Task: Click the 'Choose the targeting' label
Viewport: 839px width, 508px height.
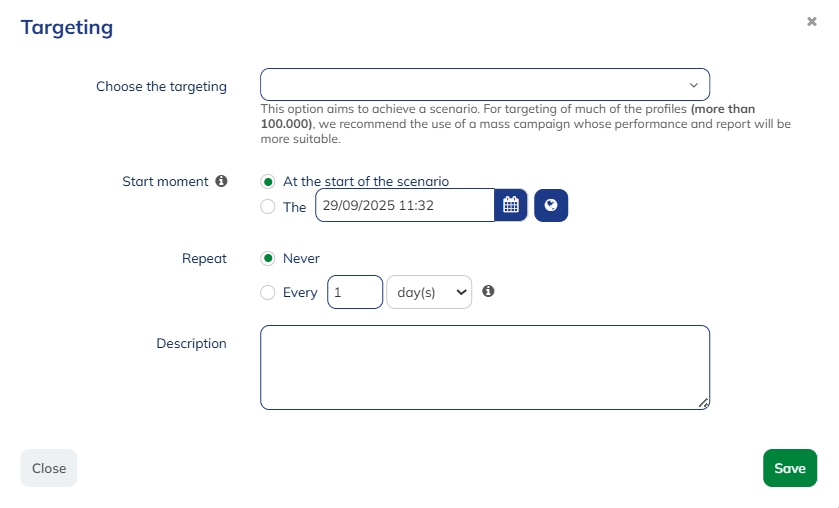Action: pyautogui.click(x=161, y=86)
